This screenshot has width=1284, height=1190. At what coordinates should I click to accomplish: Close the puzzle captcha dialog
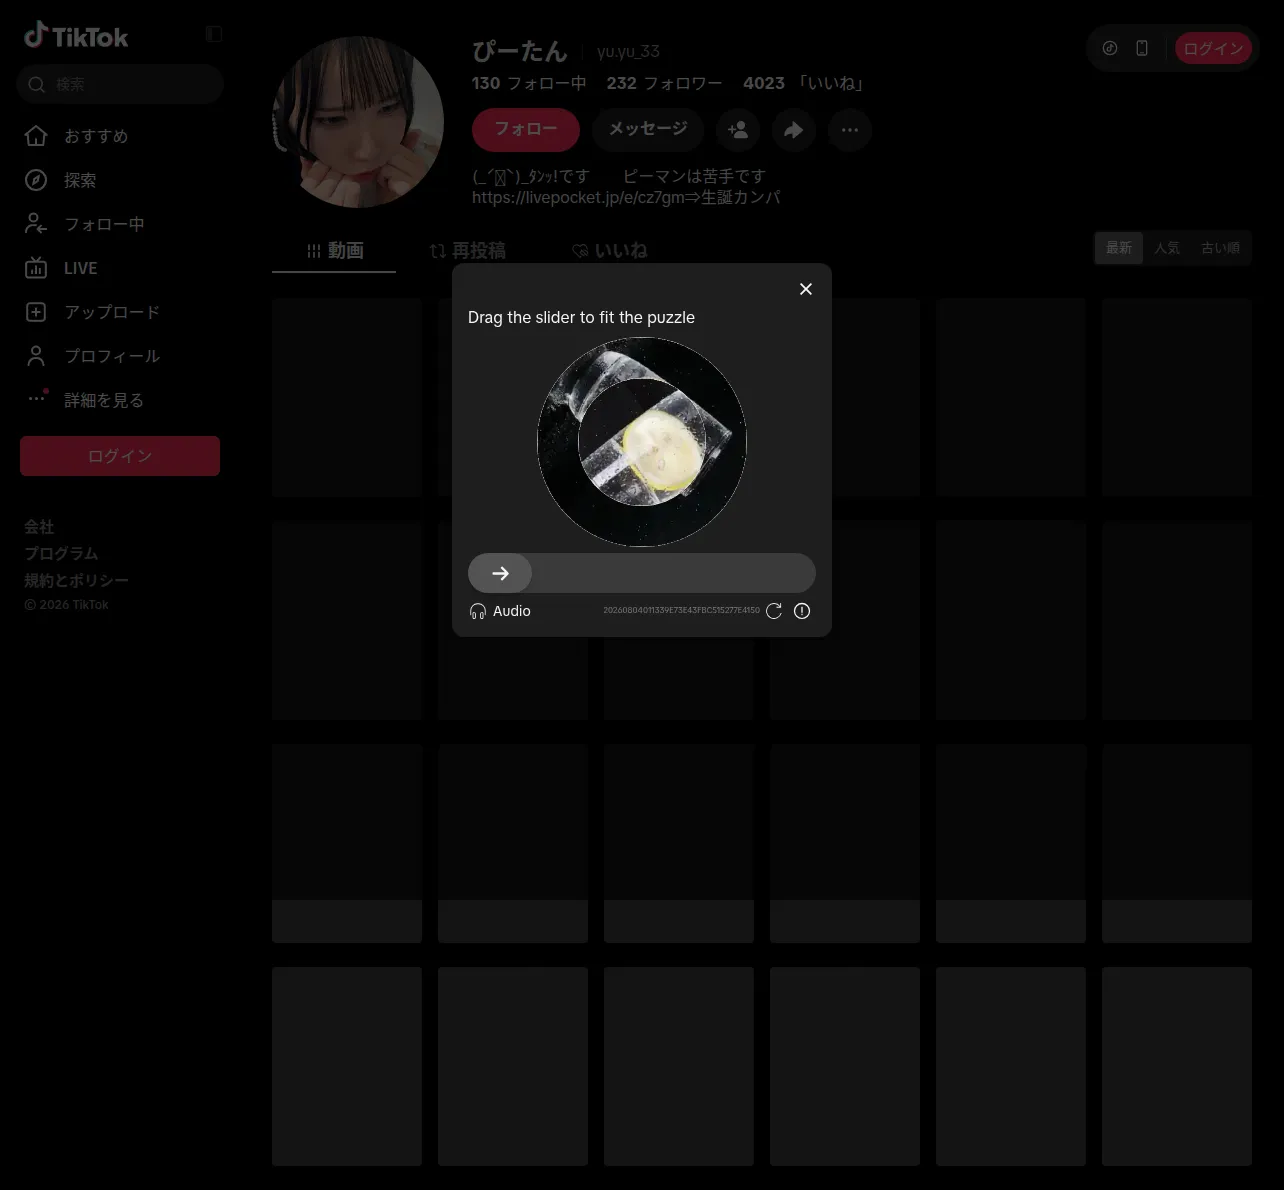pyautogui.click(x=806, y=289)
